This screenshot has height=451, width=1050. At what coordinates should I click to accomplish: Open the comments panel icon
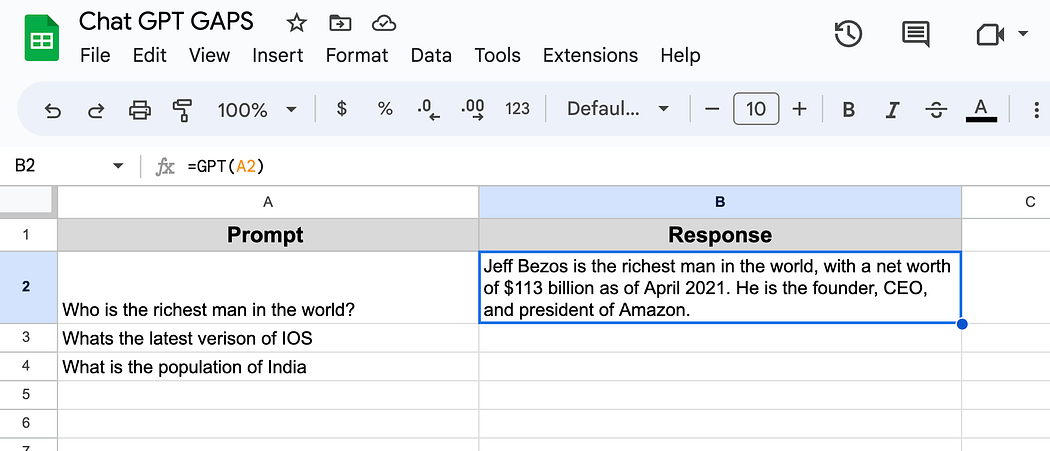point(915,34)
